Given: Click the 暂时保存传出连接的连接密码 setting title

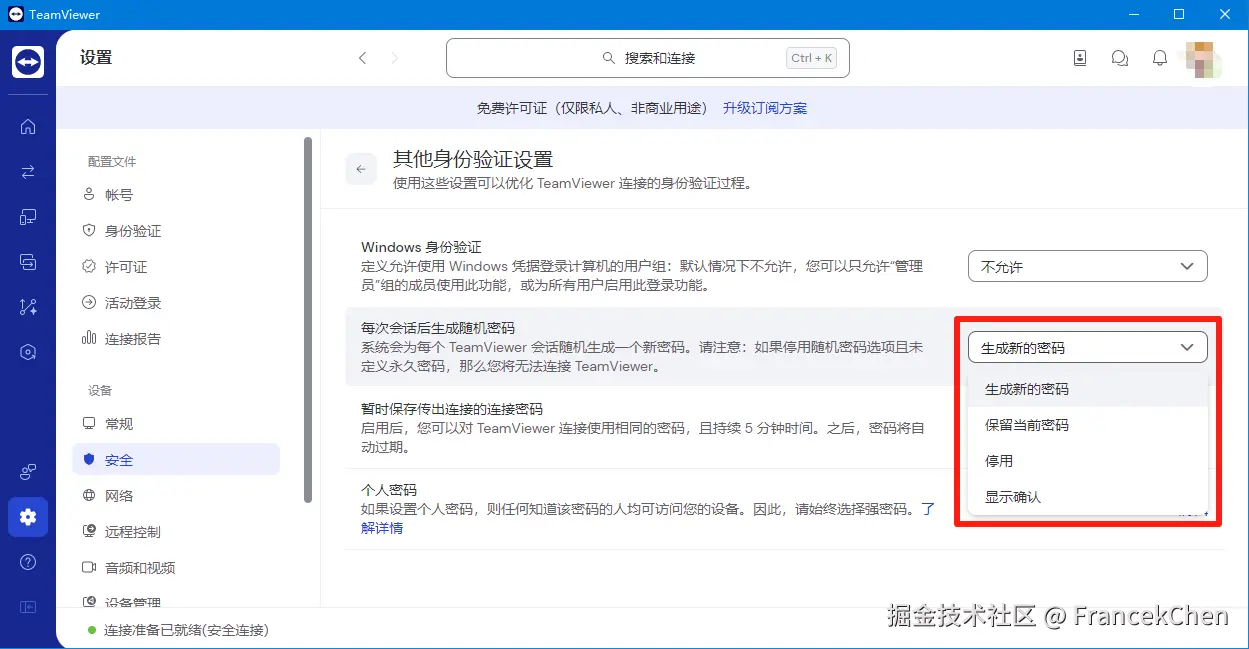Looking at the screenshot, I should (452, 409).
